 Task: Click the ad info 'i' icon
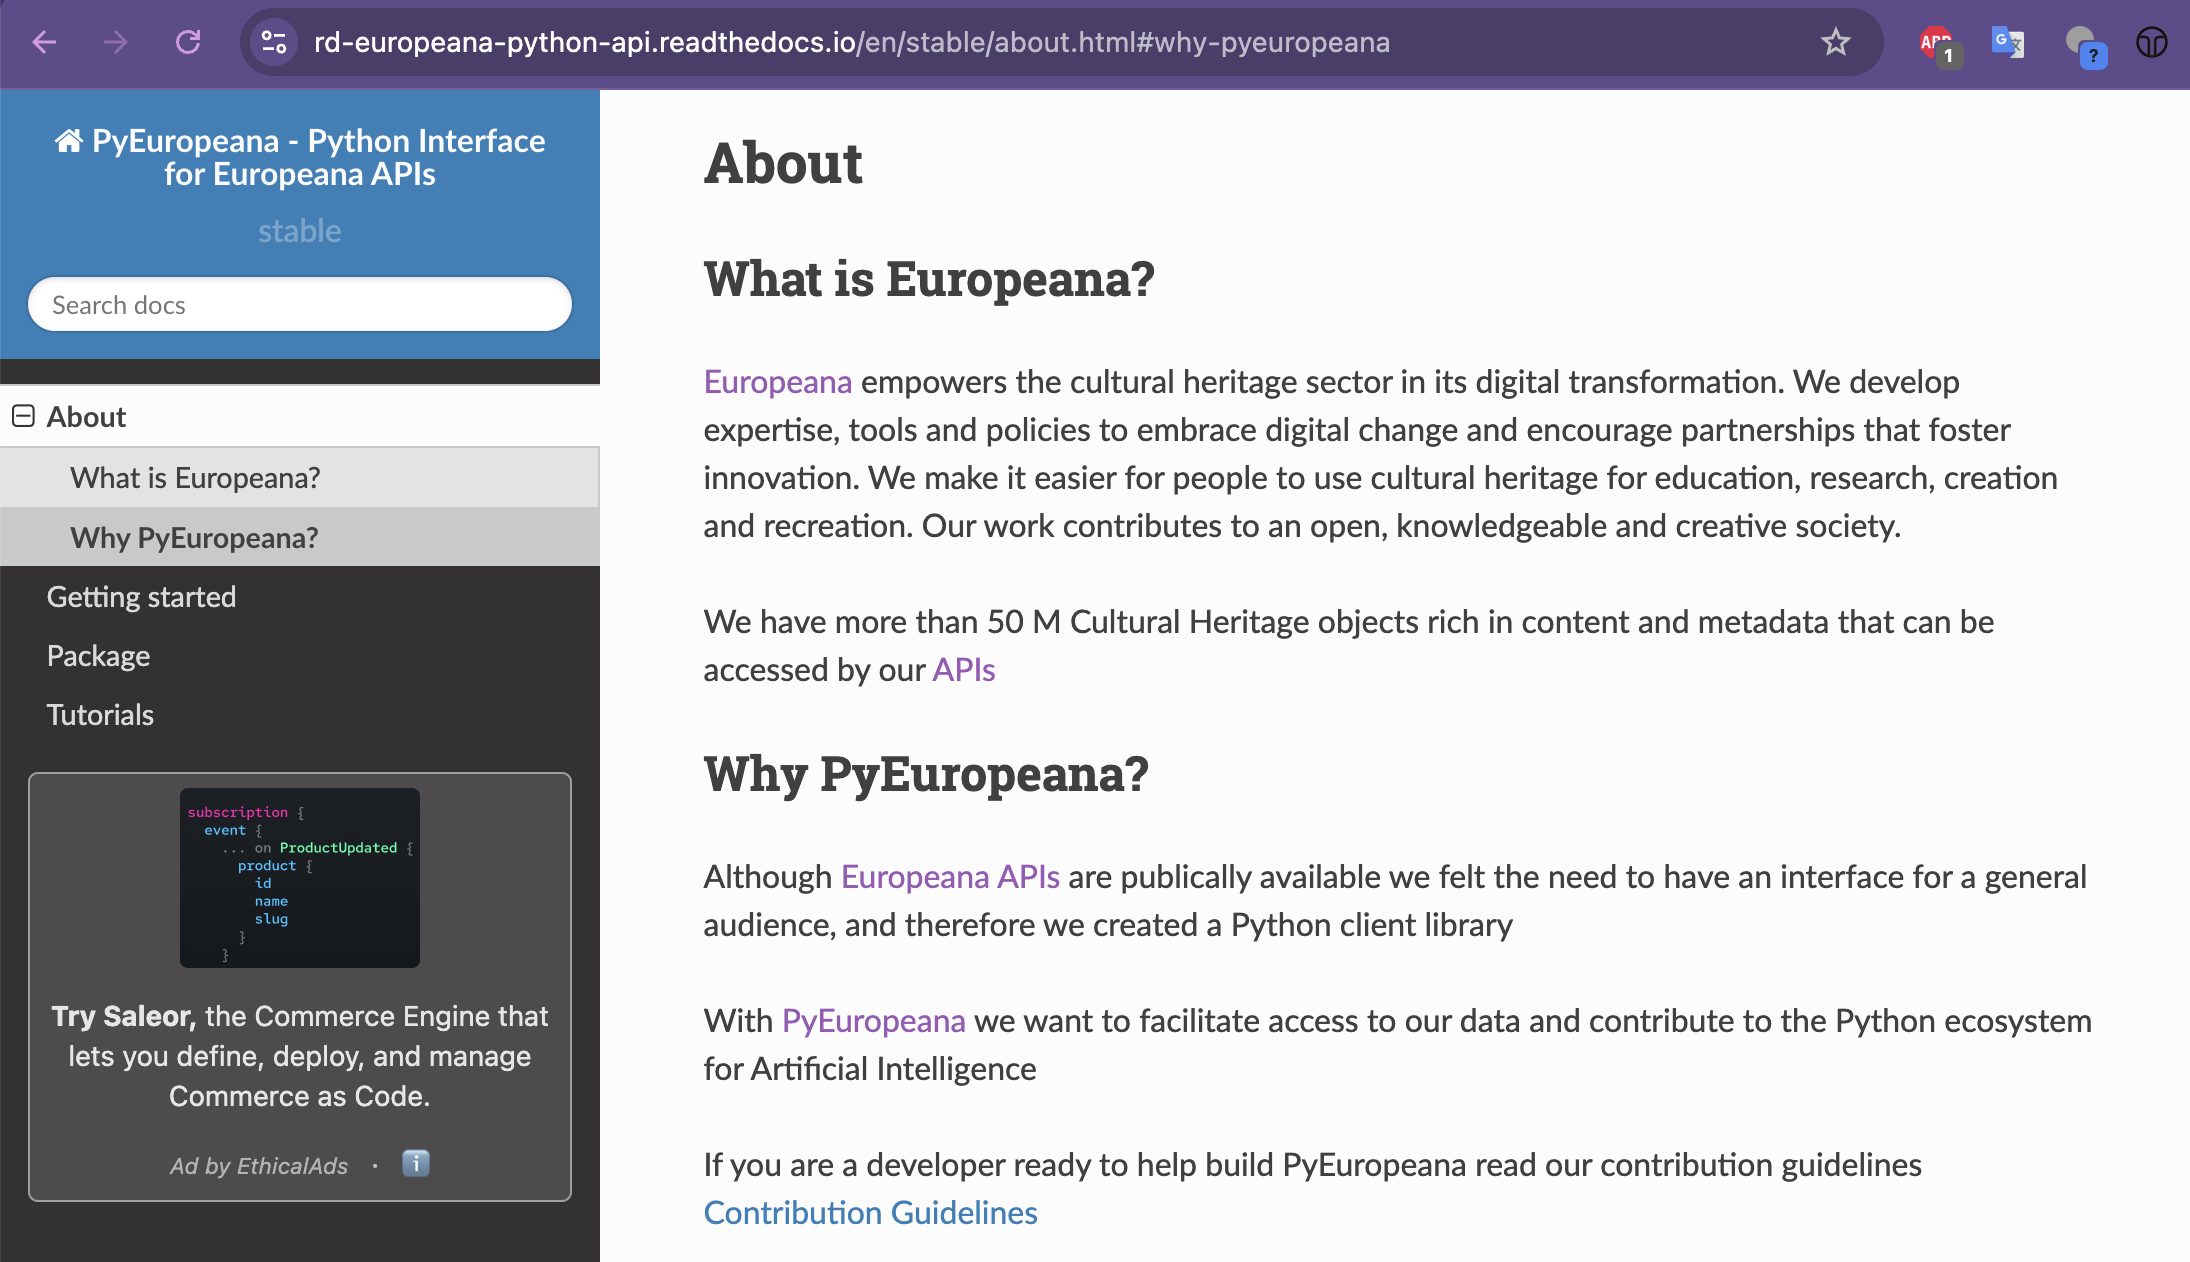415,1163
